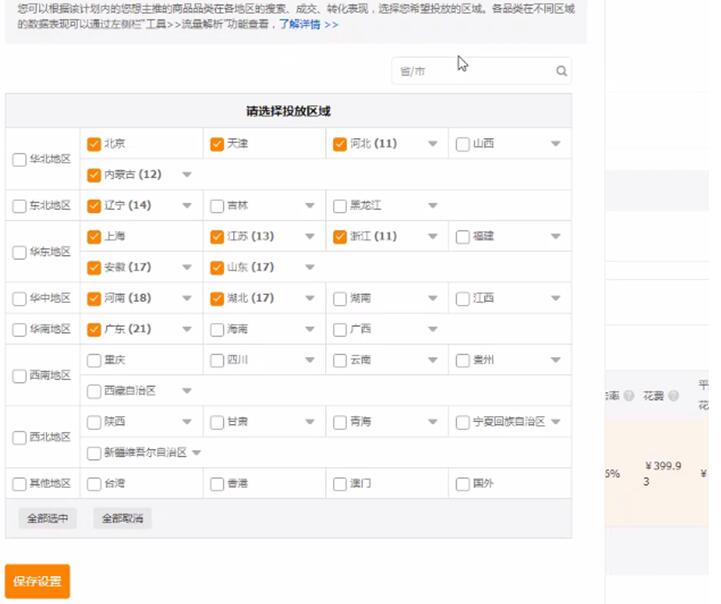
Task: Select the 其他地区 region checkbox
Action: pyautogui.click(x=19, y=484)
